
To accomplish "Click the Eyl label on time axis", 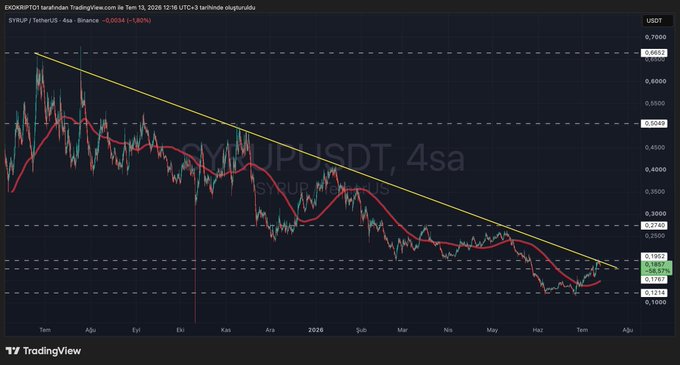I will [136, 330].
